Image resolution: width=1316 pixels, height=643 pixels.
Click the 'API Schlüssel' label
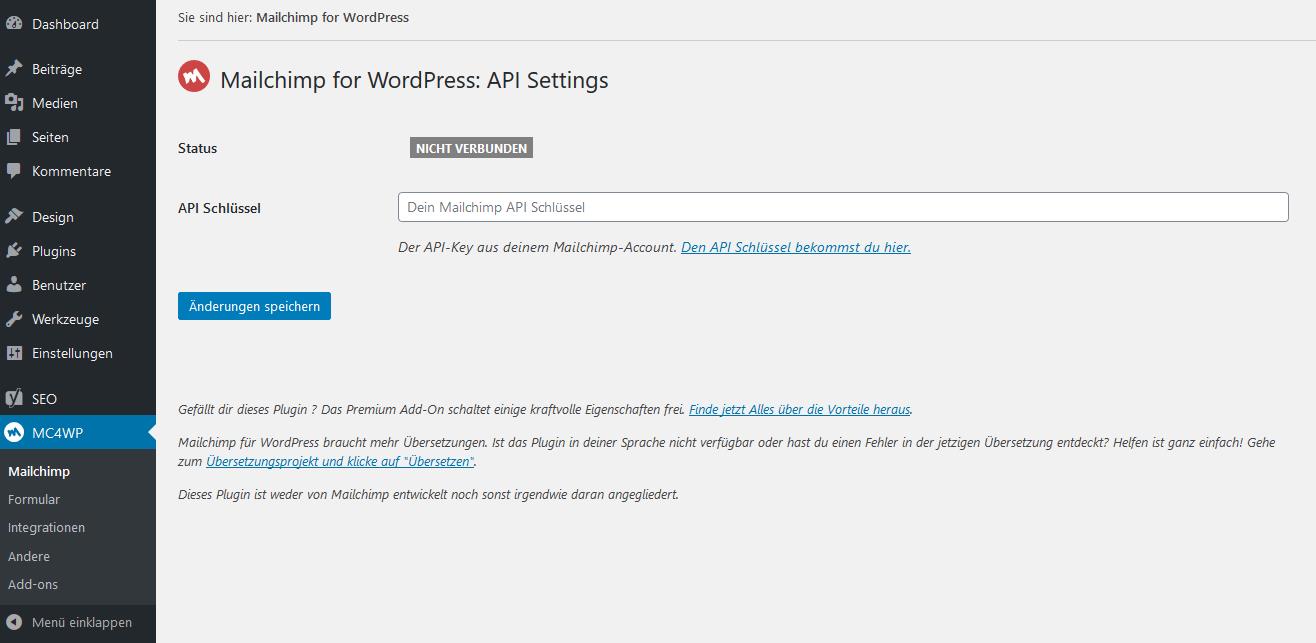pos(219,208)
